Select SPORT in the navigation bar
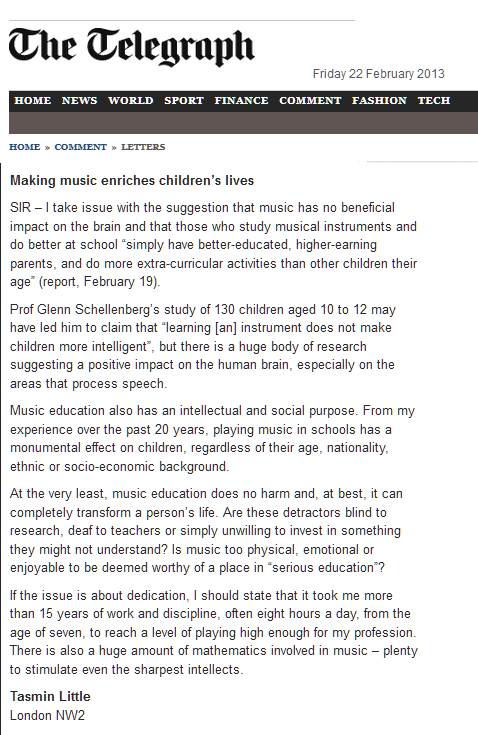Image resolution: width=478 pixels, height=735 pixels. 184,101
